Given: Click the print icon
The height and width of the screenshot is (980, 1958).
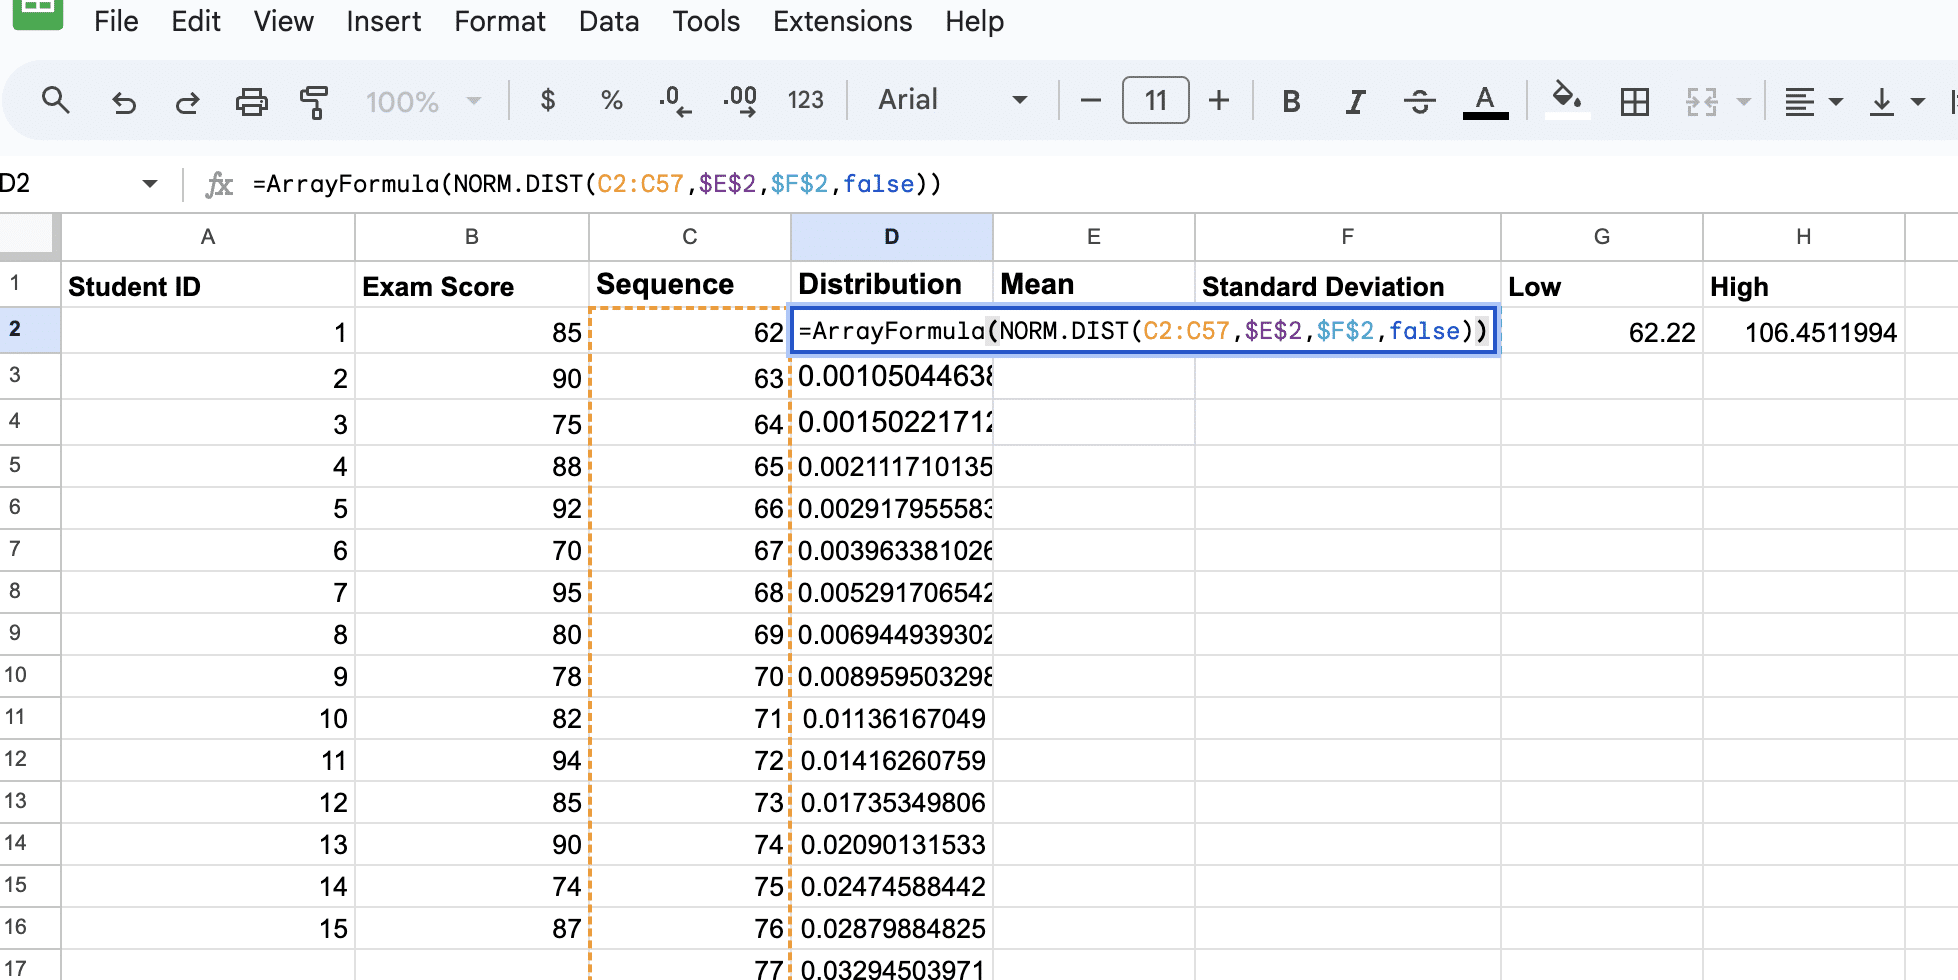Looking at the screenshot, I should pyautogui.click(x=251, y=101).
